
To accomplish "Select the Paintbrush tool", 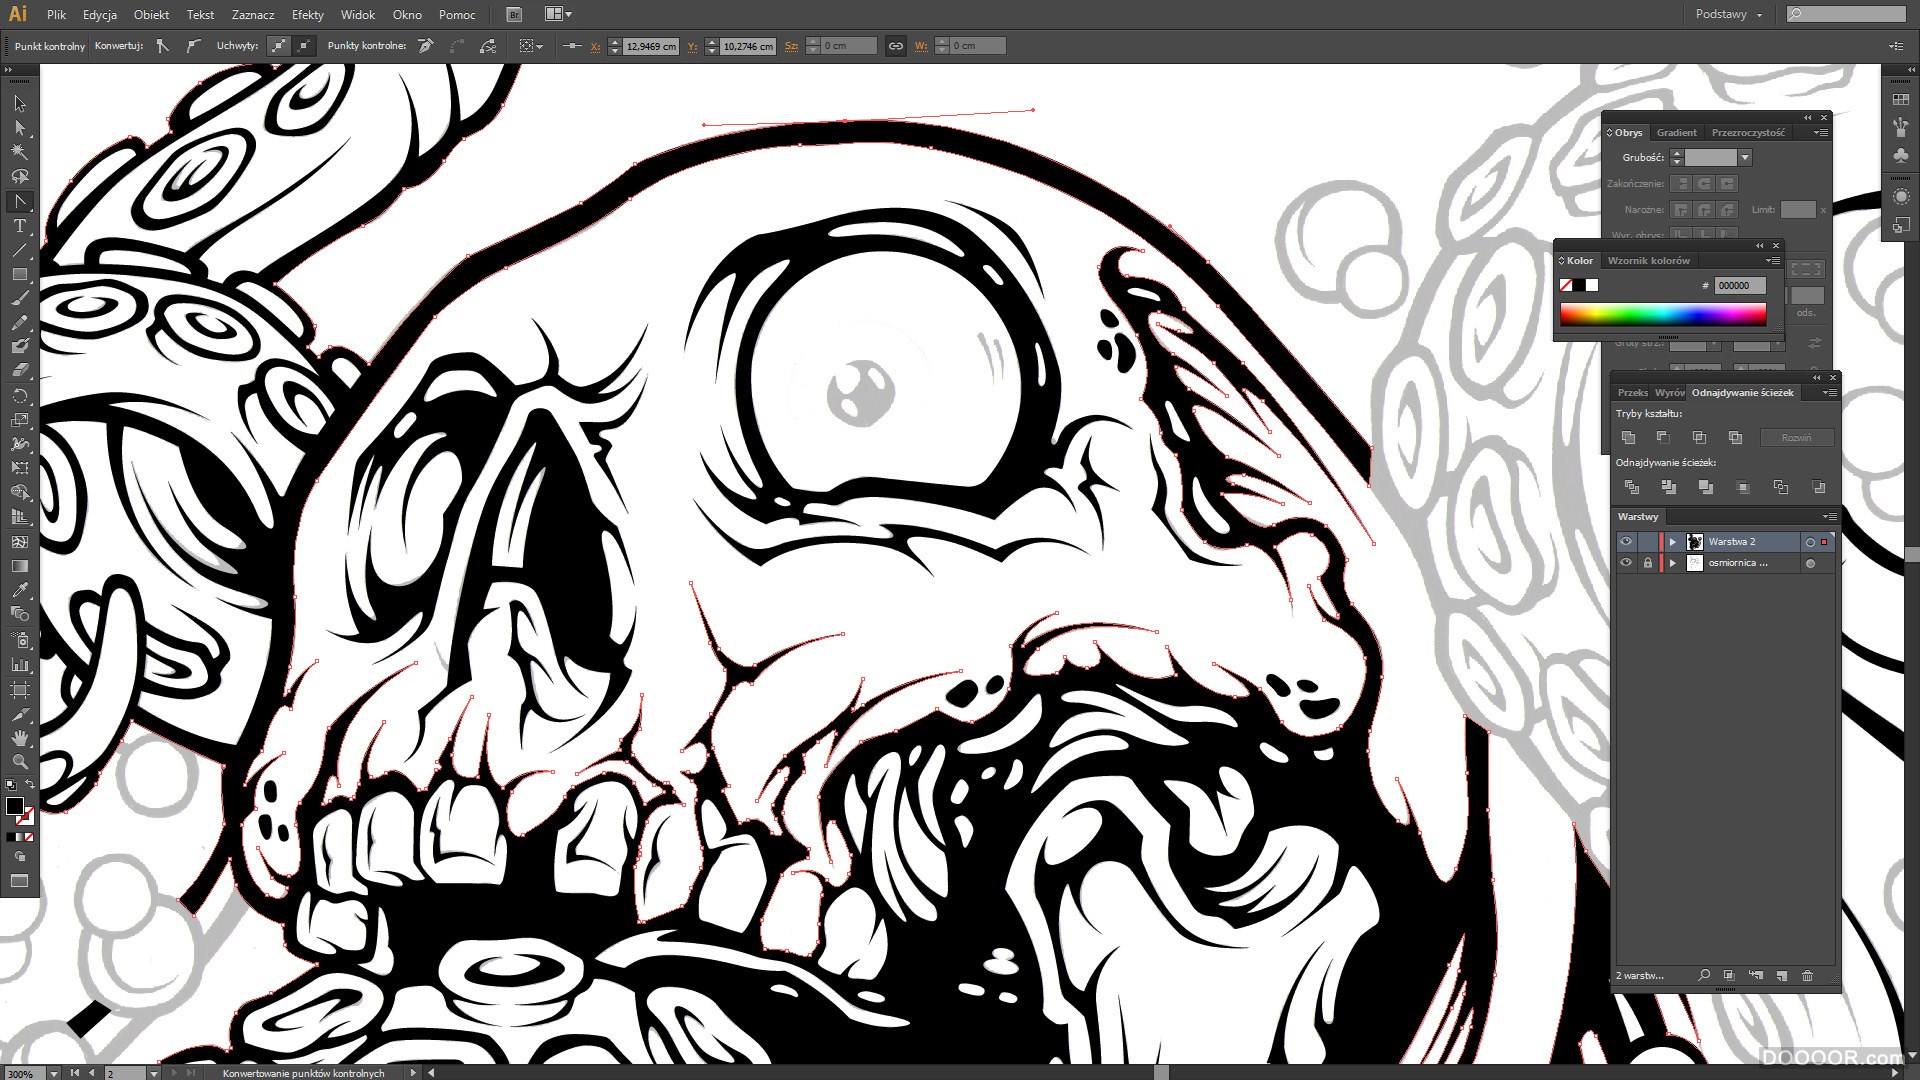I will [x=19, y=298].
